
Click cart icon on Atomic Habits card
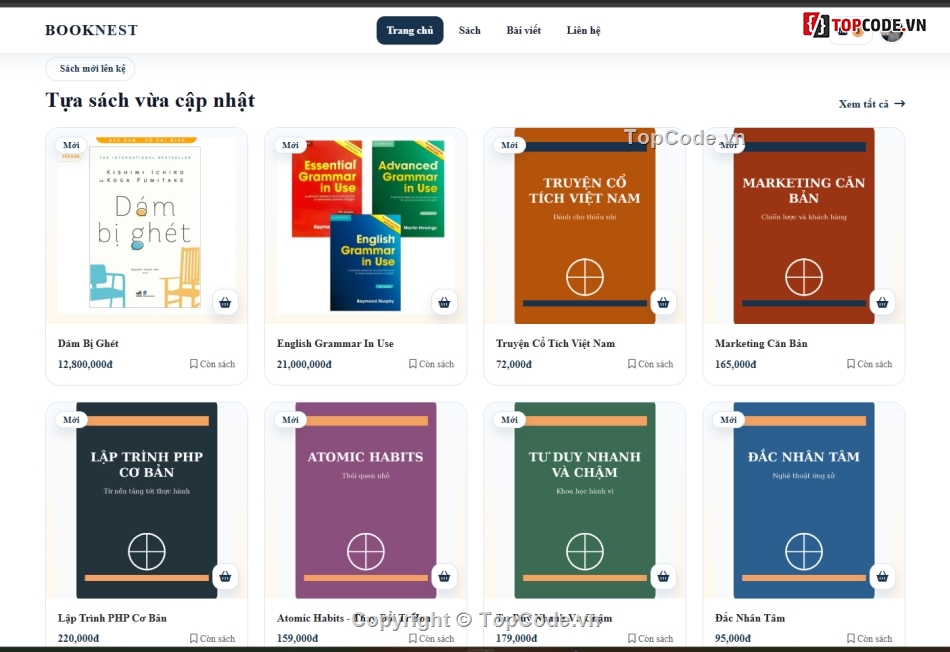pos(444,576)
